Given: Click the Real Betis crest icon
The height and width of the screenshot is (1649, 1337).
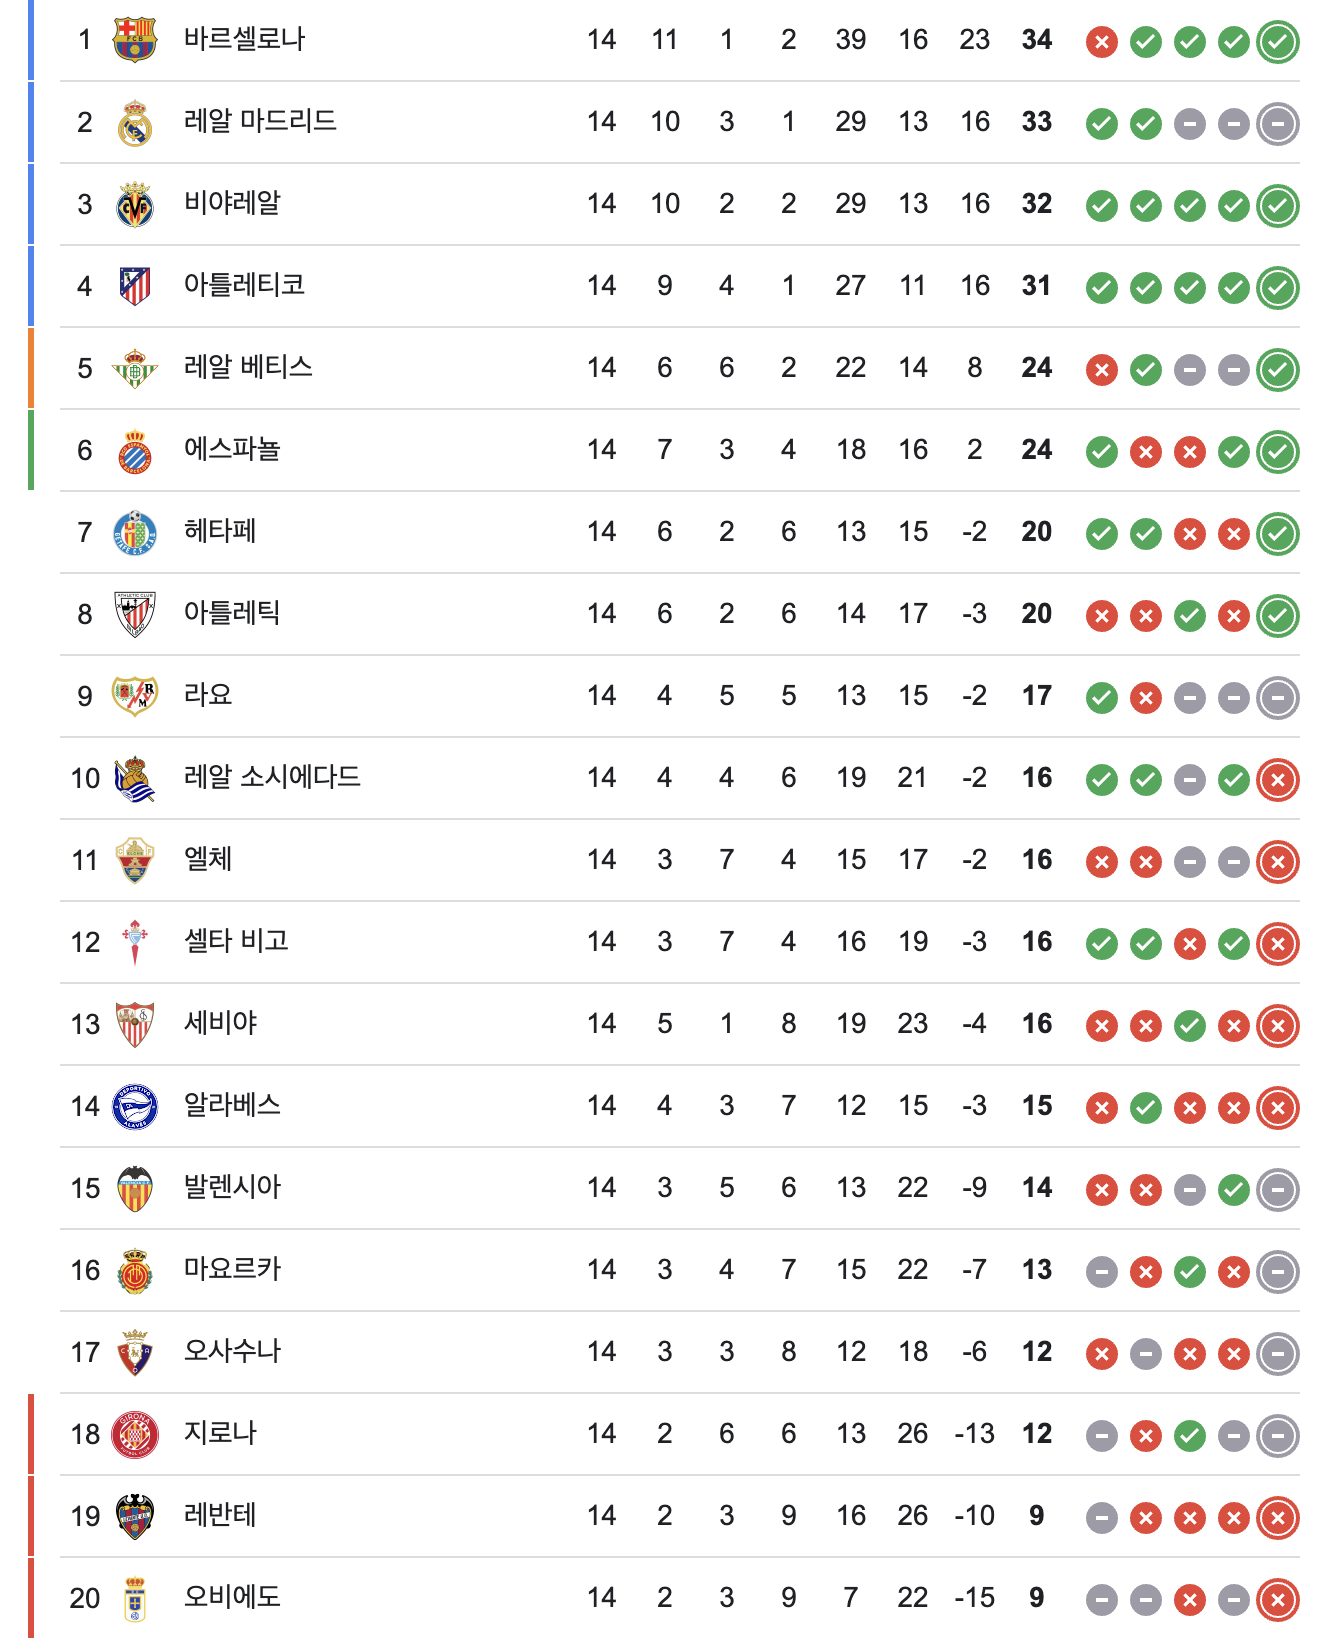Looking at the screenshot, I should tap(135, 369).
